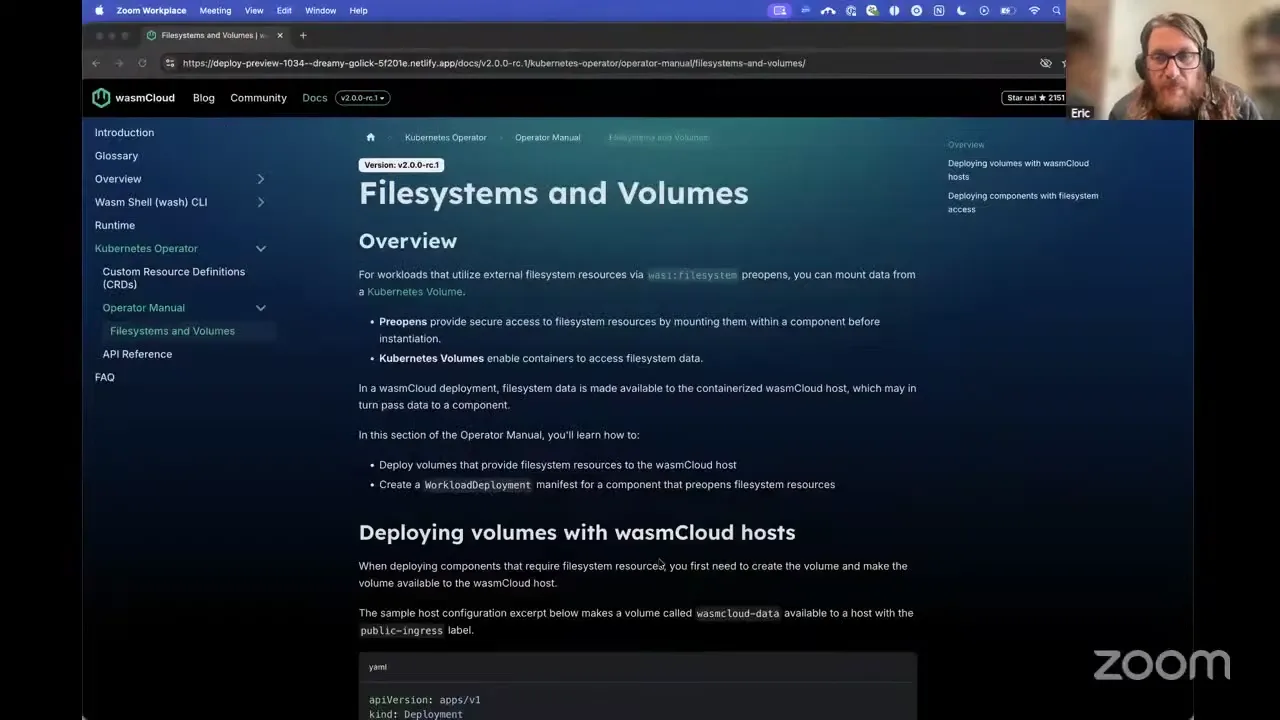Click Operator Manual breadcrumb

coord(547,137)
